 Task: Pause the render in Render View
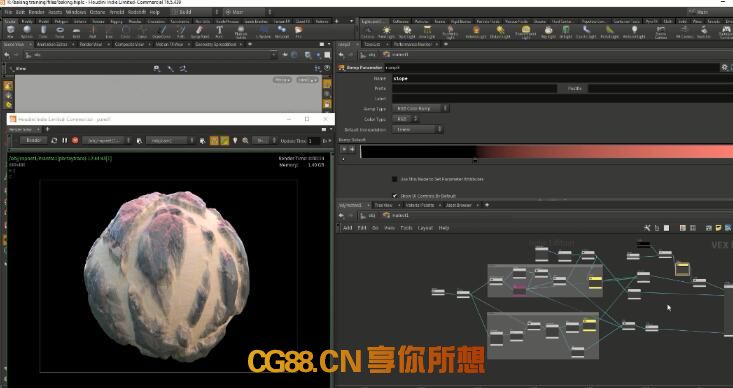pyautogui.click(x=65, y=140)
